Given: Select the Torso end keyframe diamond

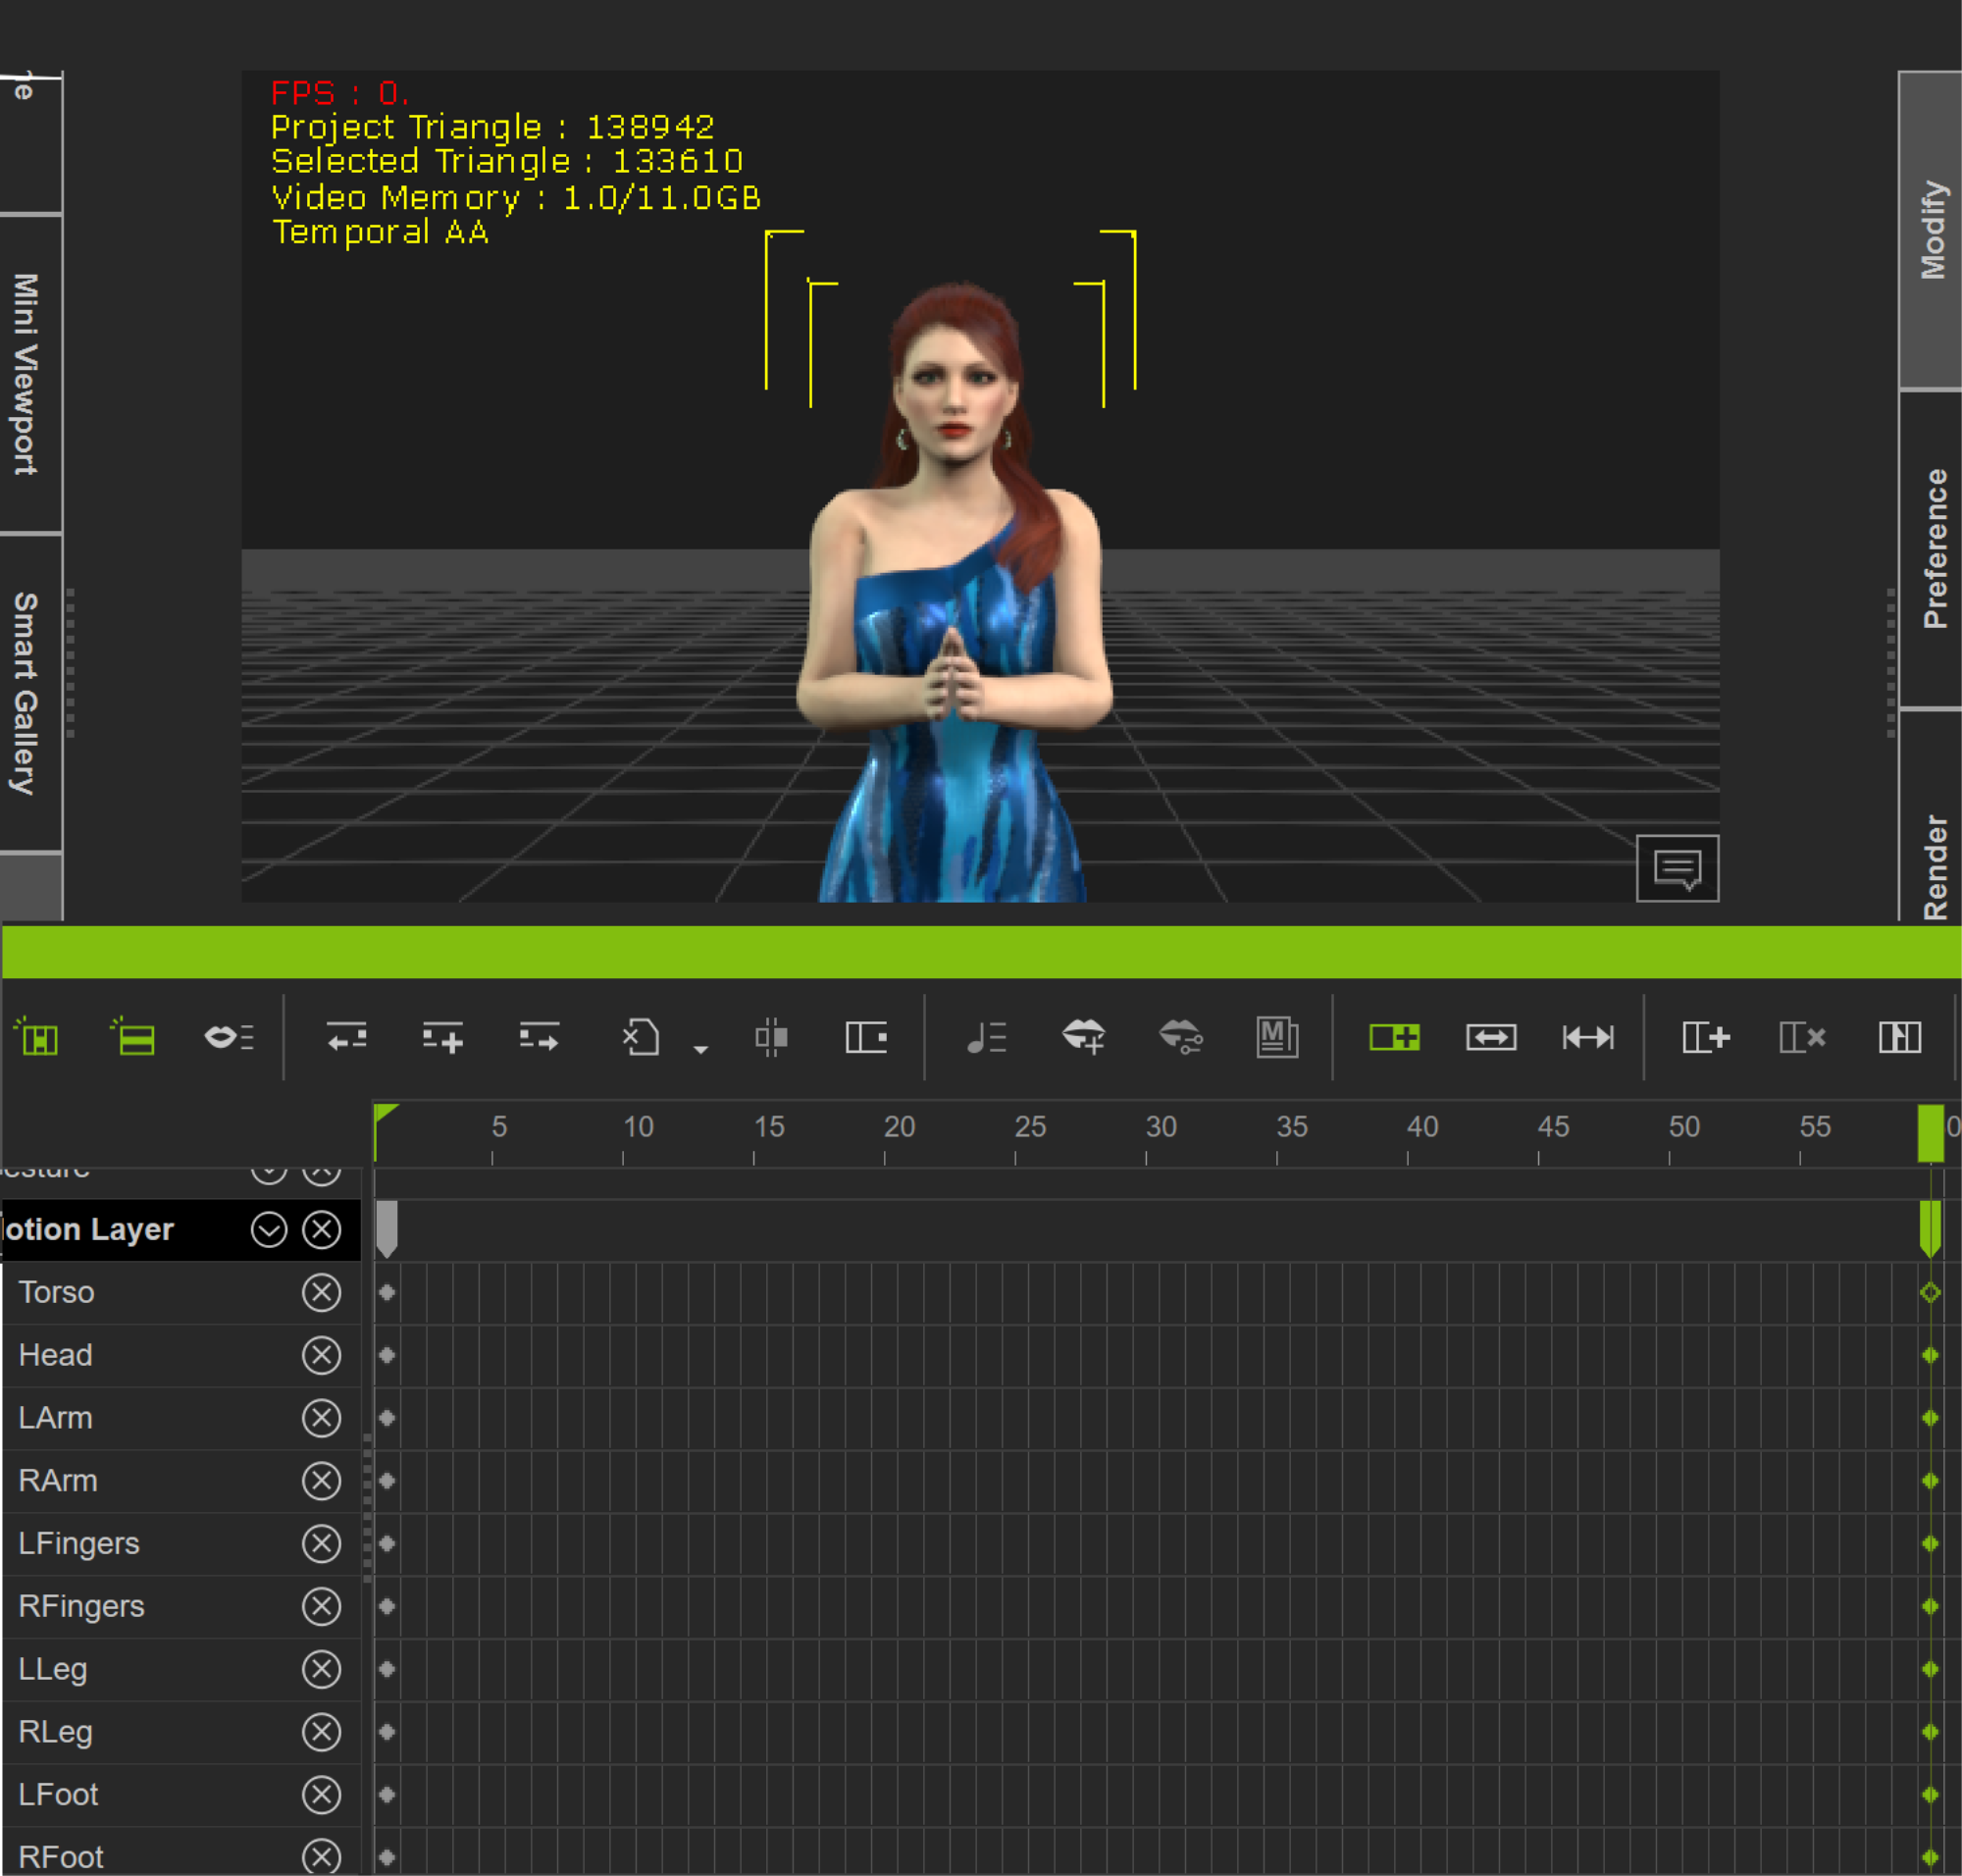Looking at the screenshot, I should coord(1930,1292).
